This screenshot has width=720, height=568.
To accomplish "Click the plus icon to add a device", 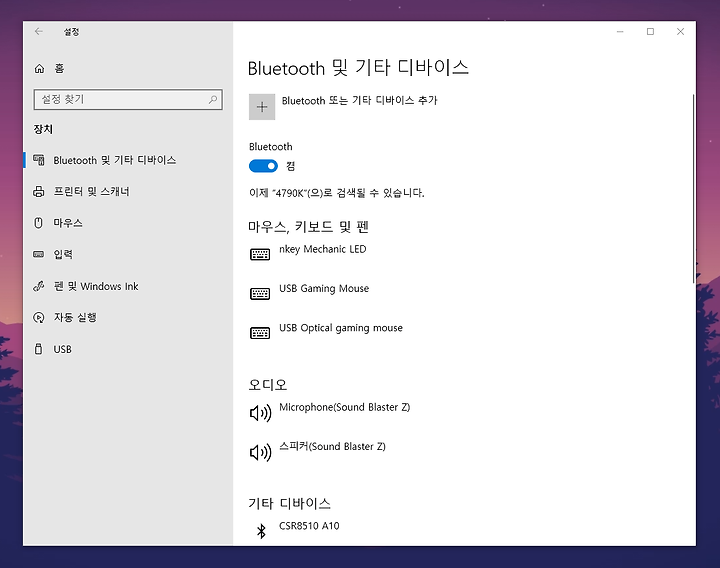I will [x=262, y=107].
